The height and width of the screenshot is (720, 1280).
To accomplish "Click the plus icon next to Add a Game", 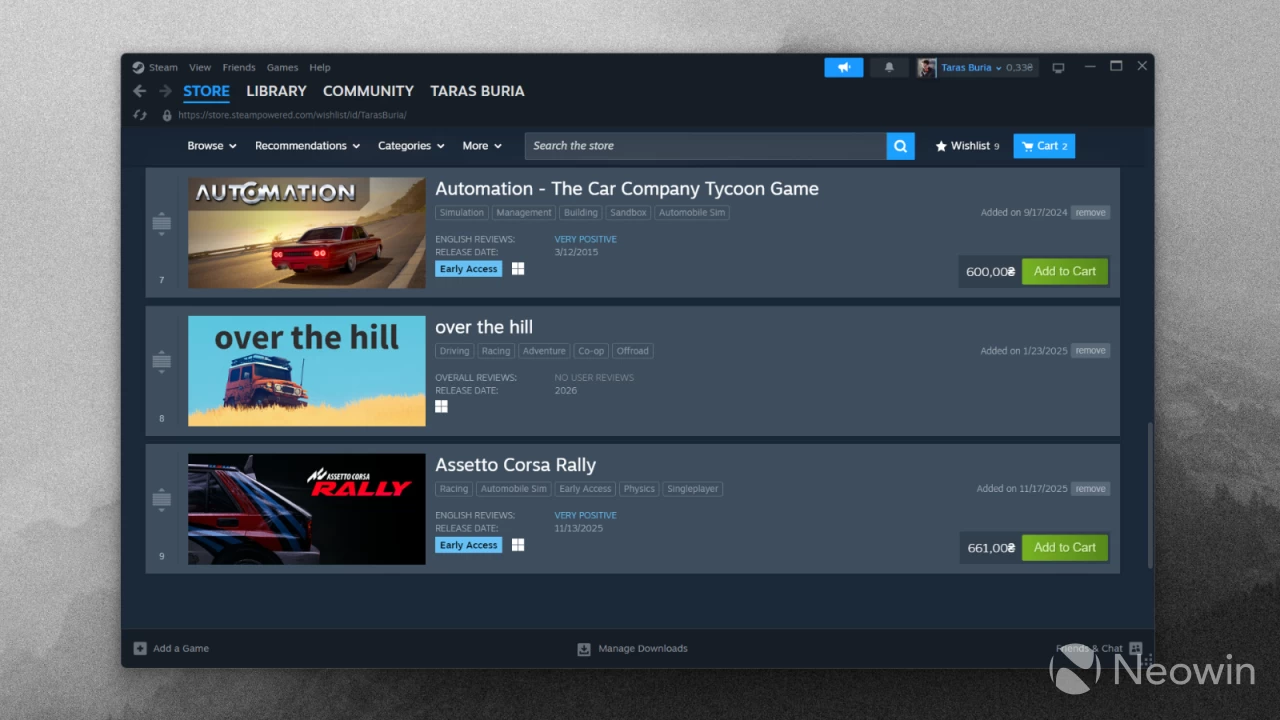I will click(140, 648).
